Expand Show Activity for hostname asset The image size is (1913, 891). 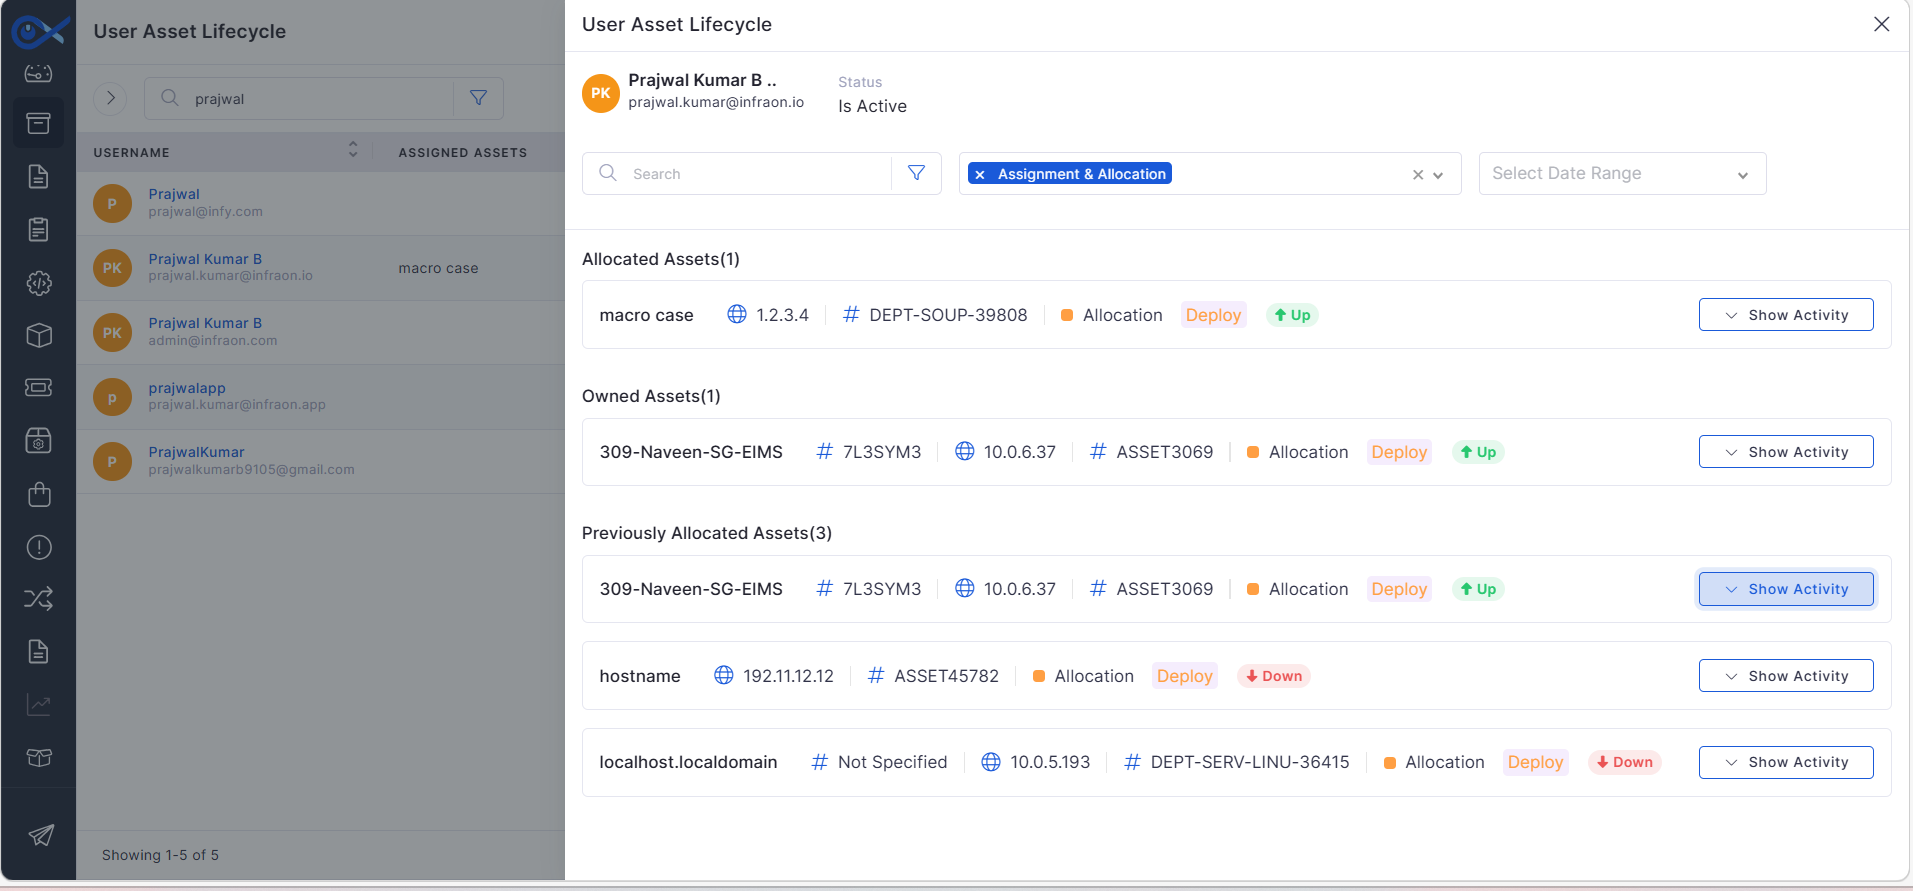[1786, 676]
